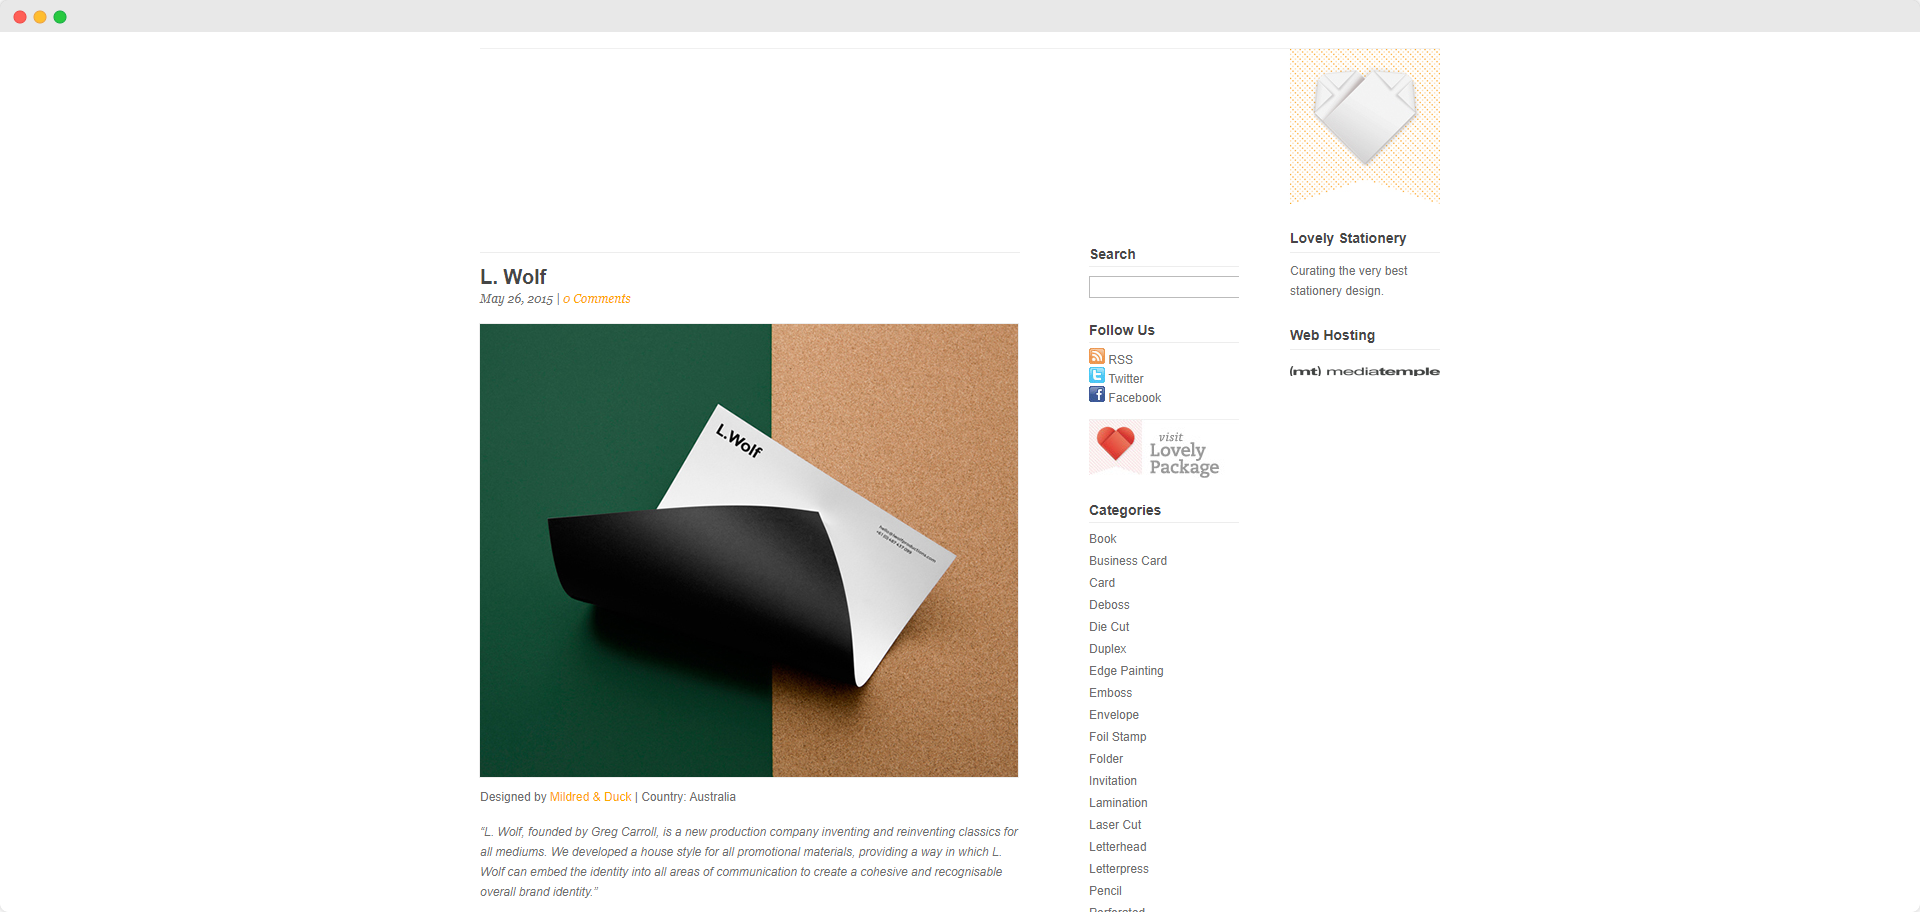The height and width of the screenshot is (912, 1920).
Task: Click the macOS green fullscreen button
Action: pos(60,17)
